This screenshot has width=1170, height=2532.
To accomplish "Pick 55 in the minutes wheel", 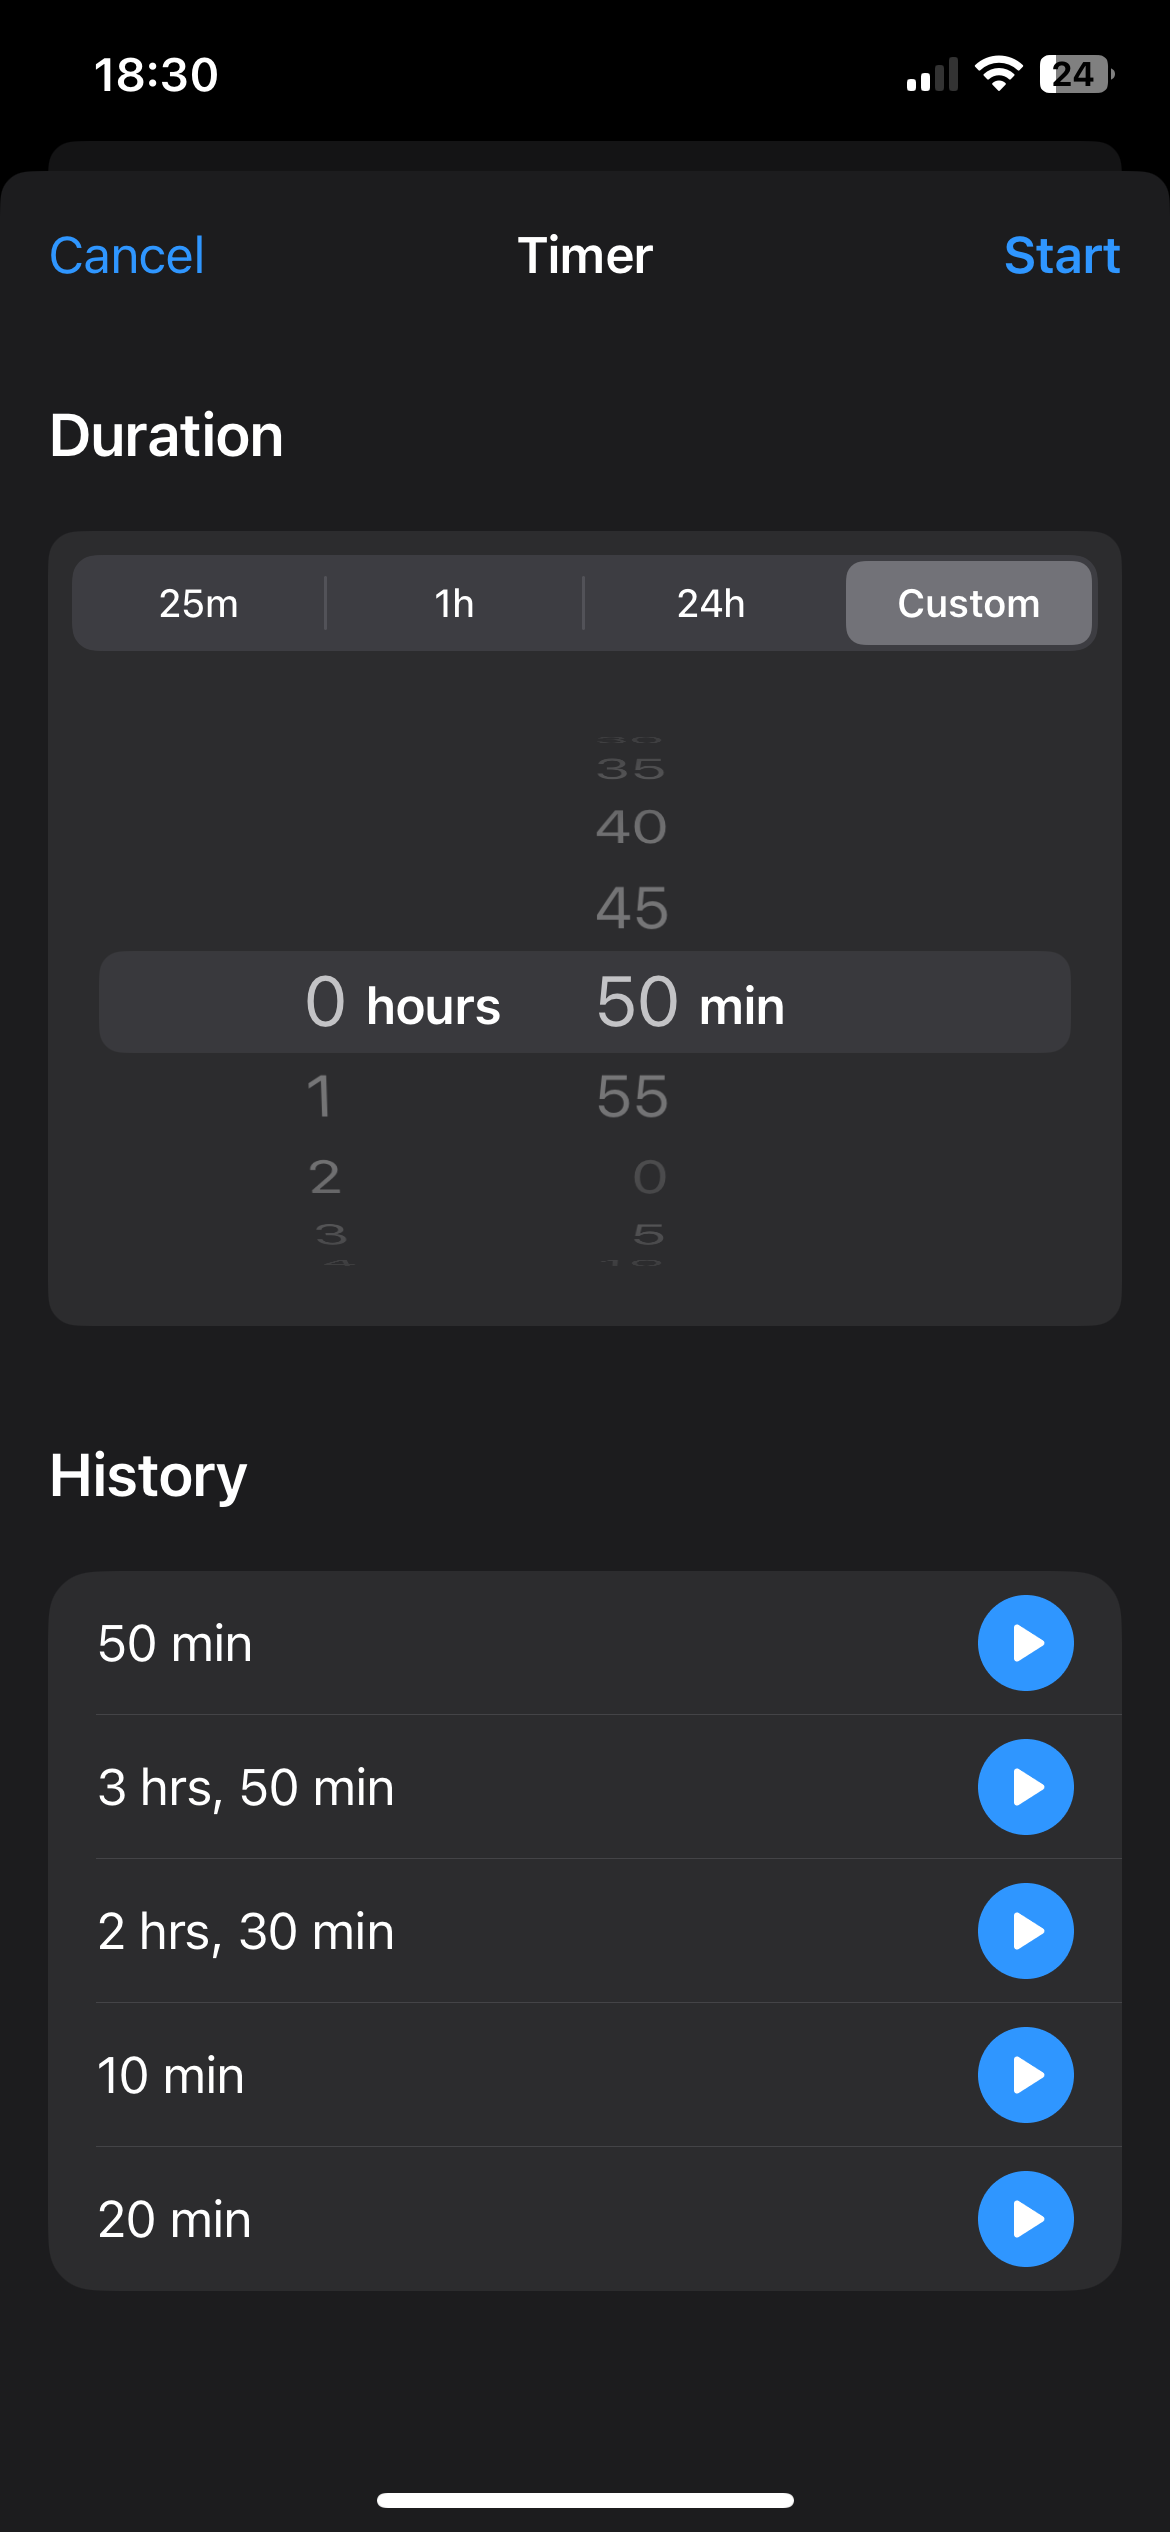I will pyautogui.click(x=632, y=1097).
